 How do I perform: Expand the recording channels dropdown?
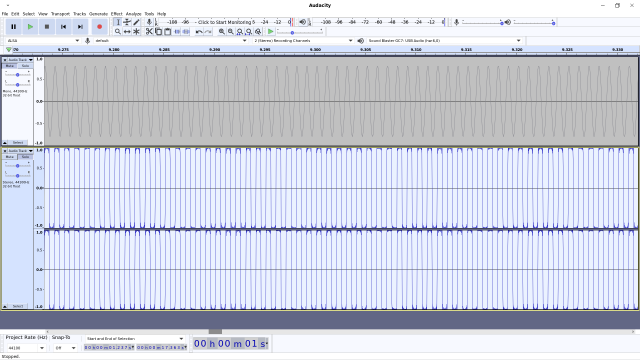[x=302, y=40]
